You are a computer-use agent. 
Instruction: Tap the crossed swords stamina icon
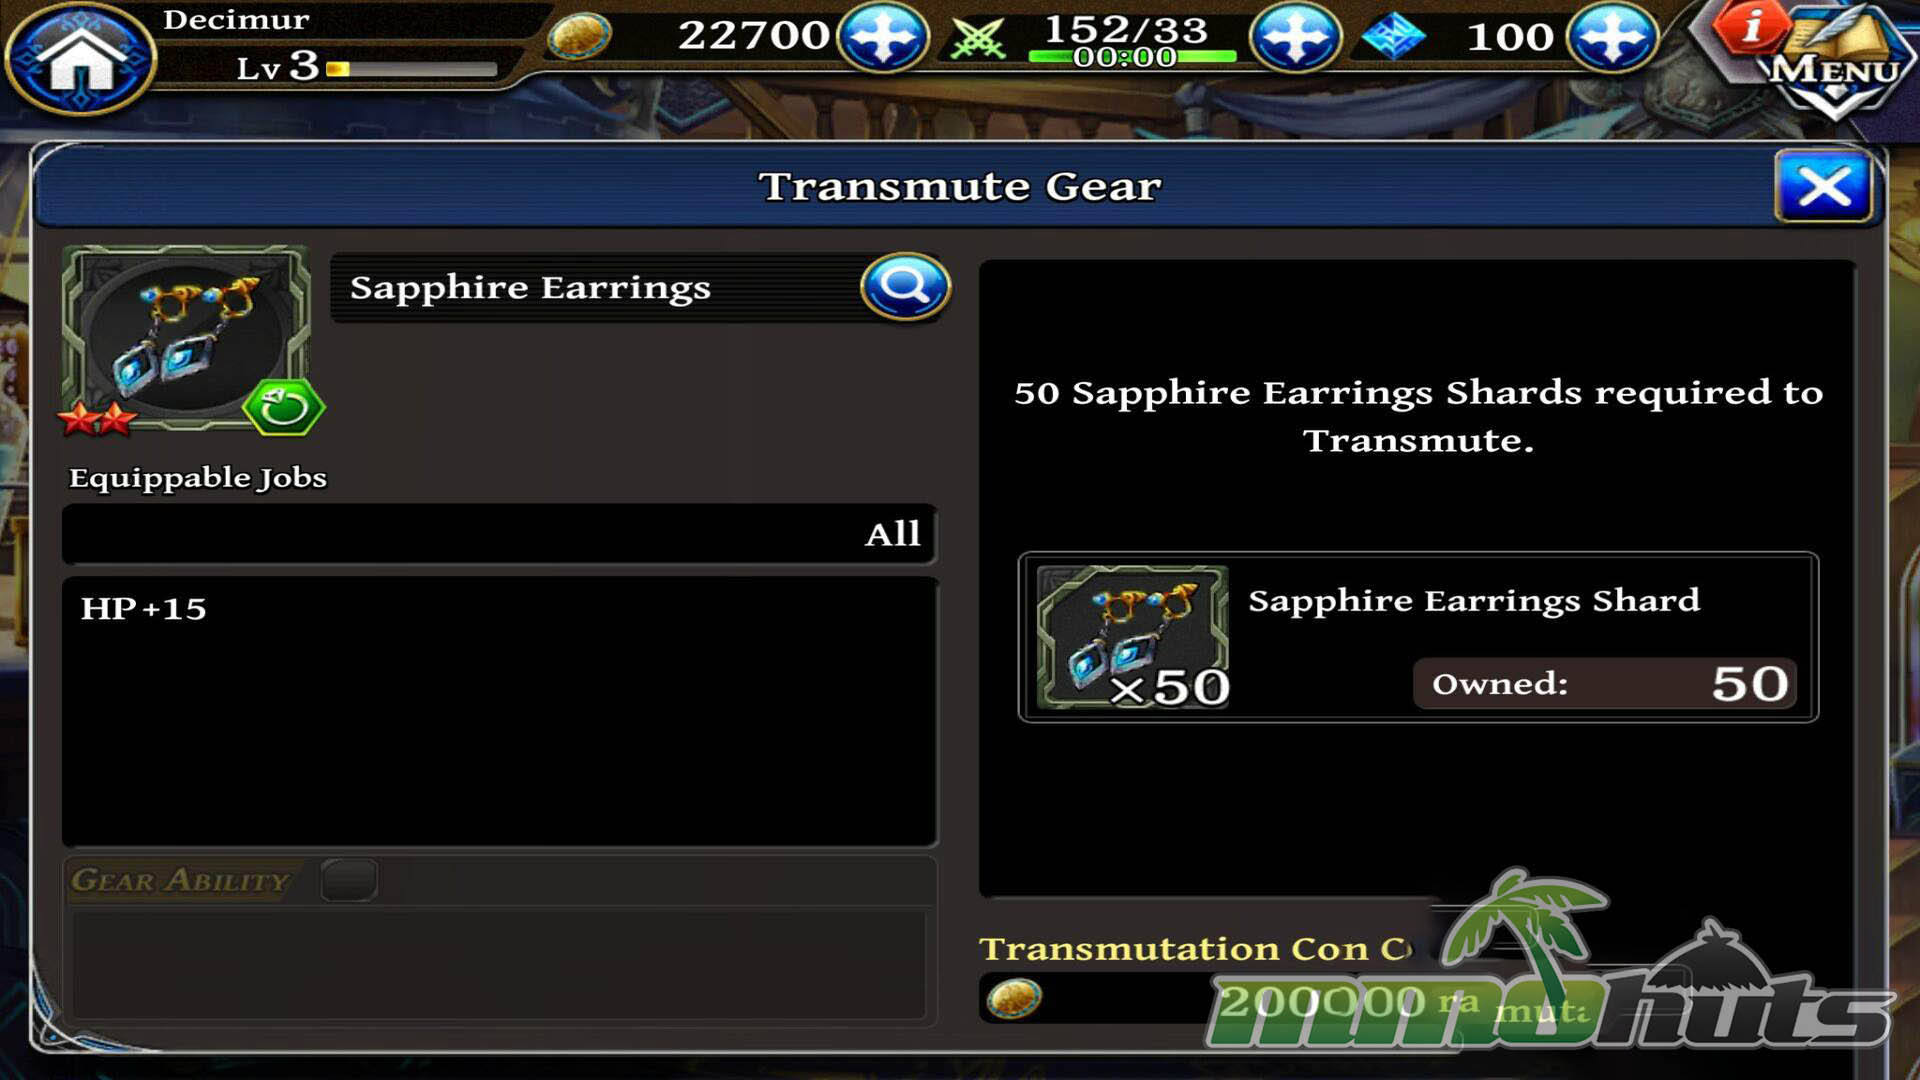977,39
